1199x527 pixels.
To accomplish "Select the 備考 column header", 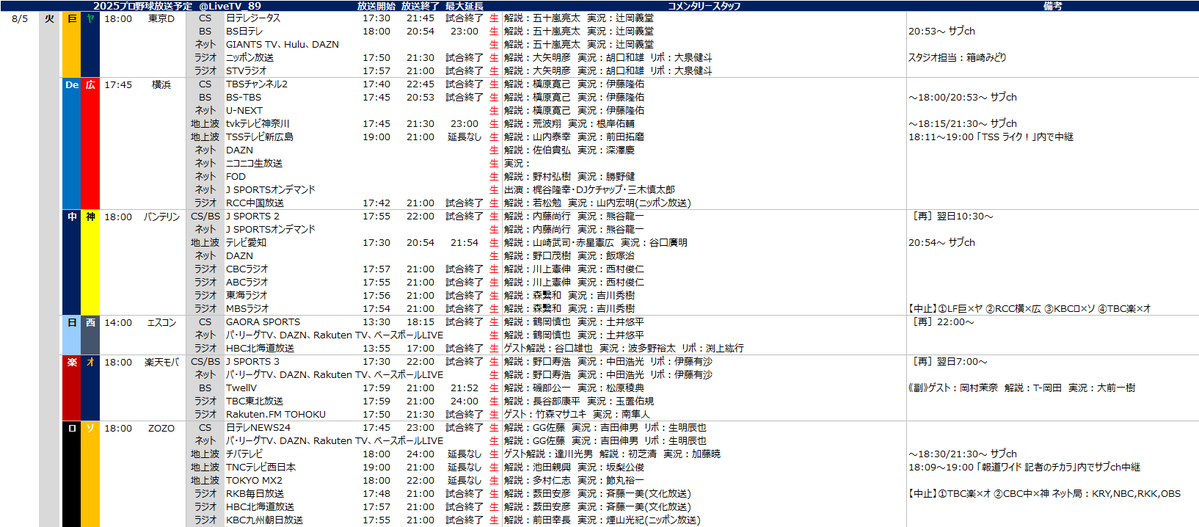I will click(x=1051, y=5).
